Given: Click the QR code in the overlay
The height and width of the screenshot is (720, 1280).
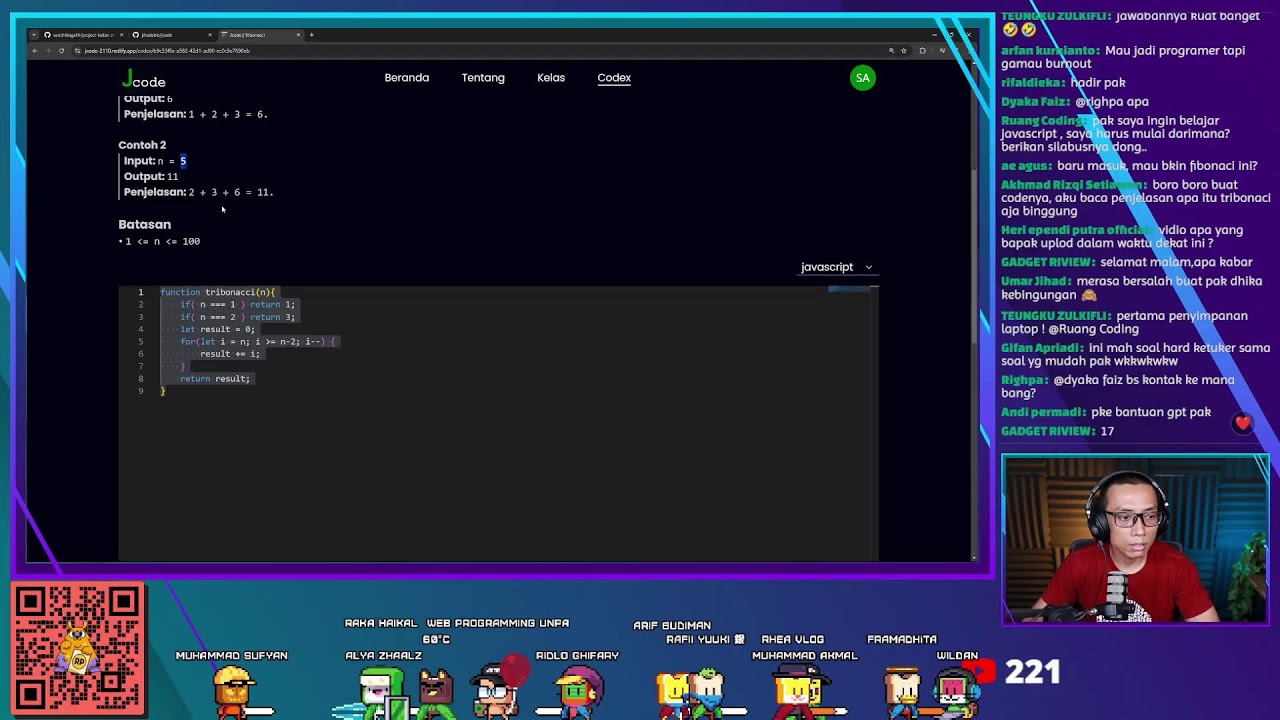Looking at the screenshot, I should point(78,650).
